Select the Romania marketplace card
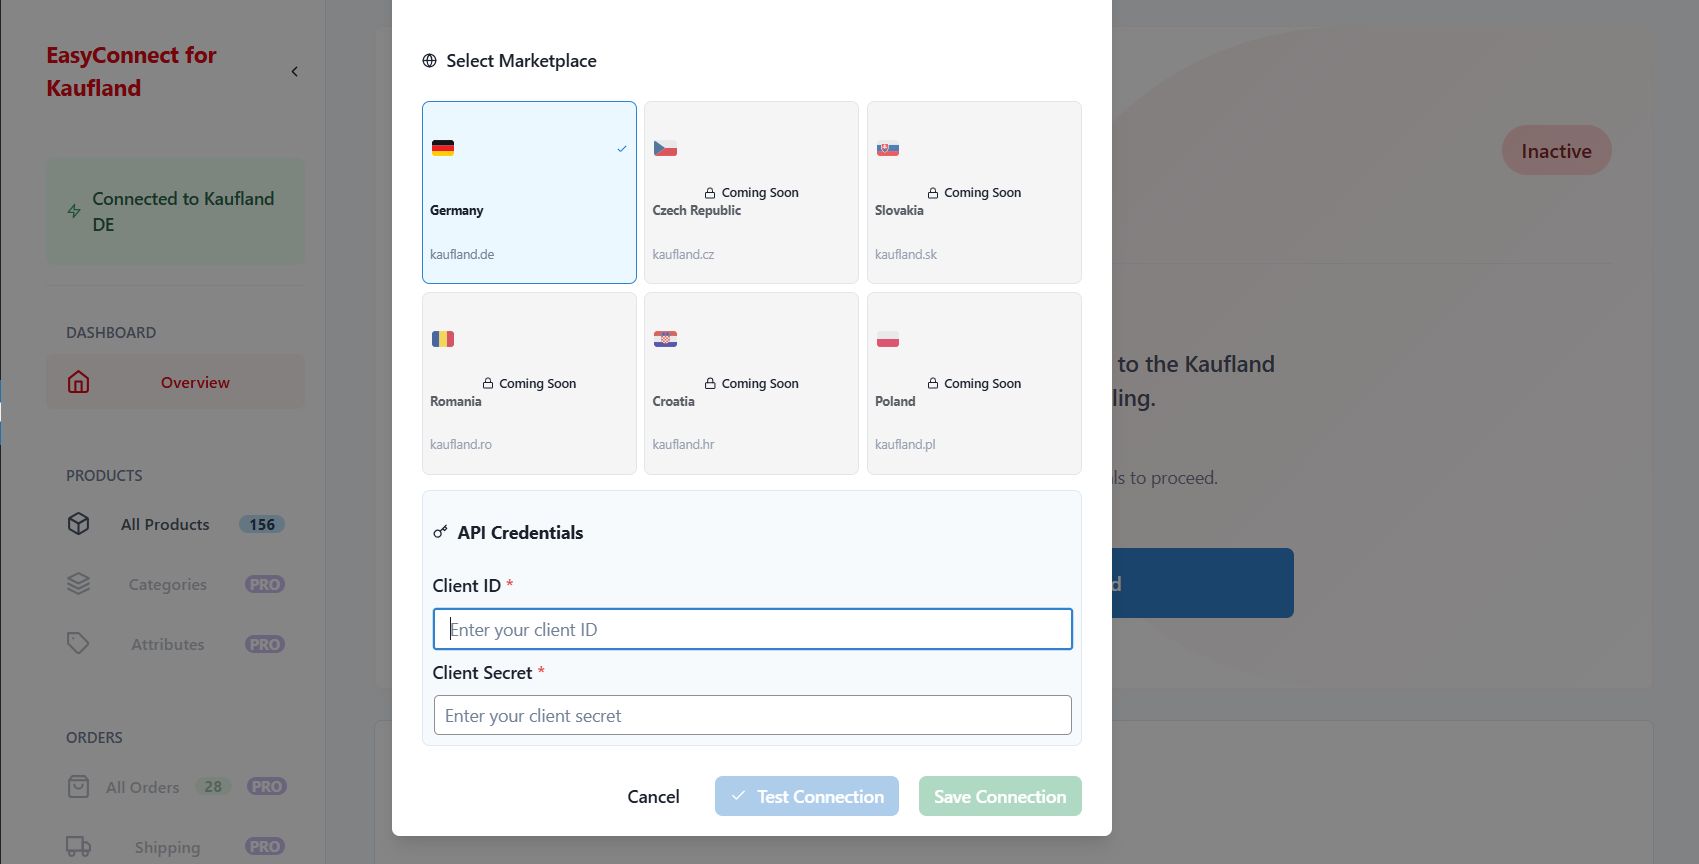The width and height of the screenshot is (1699, 864). click(x=529, y=383)
